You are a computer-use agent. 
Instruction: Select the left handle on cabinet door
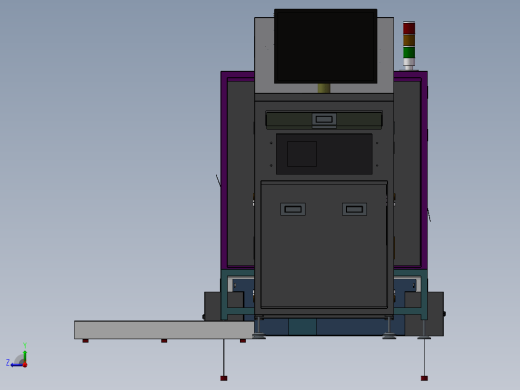[293, 209]
